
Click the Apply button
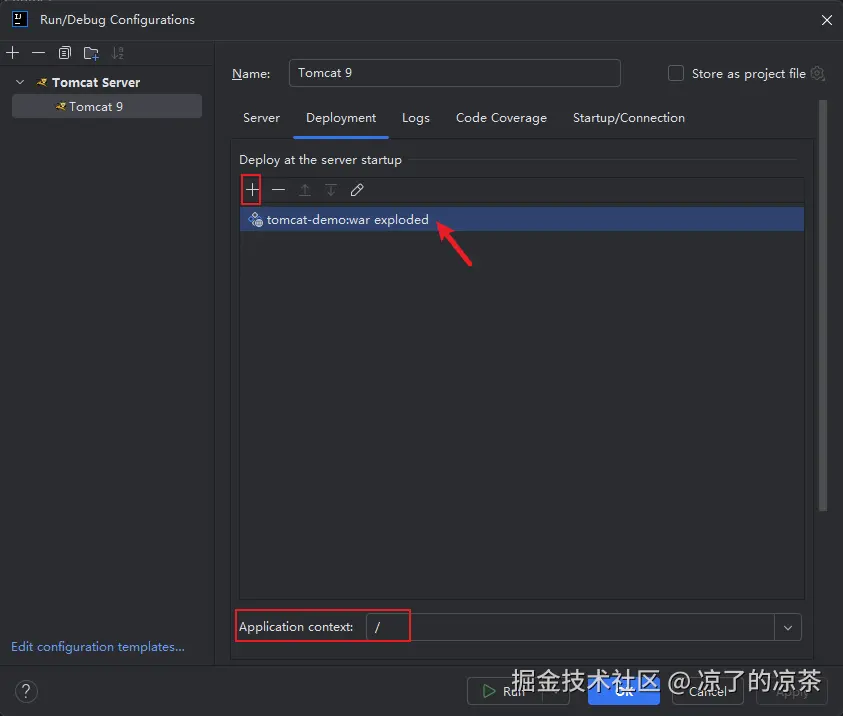791,692
